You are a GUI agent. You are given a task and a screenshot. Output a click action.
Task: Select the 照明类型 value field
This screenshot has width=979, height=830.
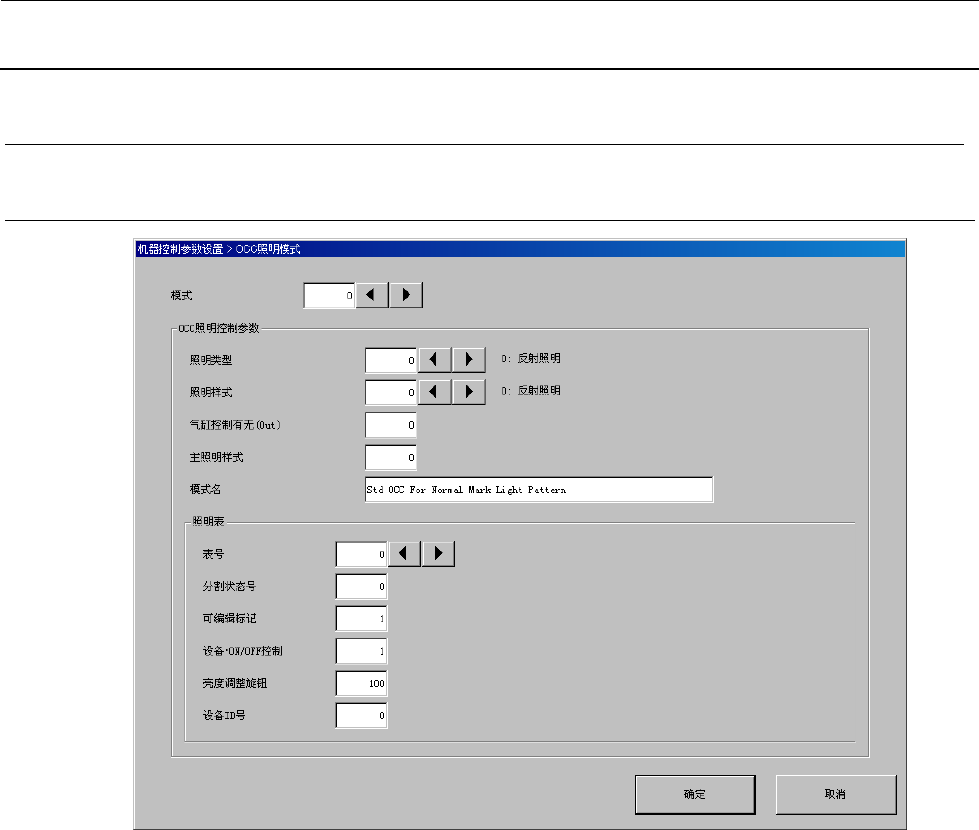(391, 360)
